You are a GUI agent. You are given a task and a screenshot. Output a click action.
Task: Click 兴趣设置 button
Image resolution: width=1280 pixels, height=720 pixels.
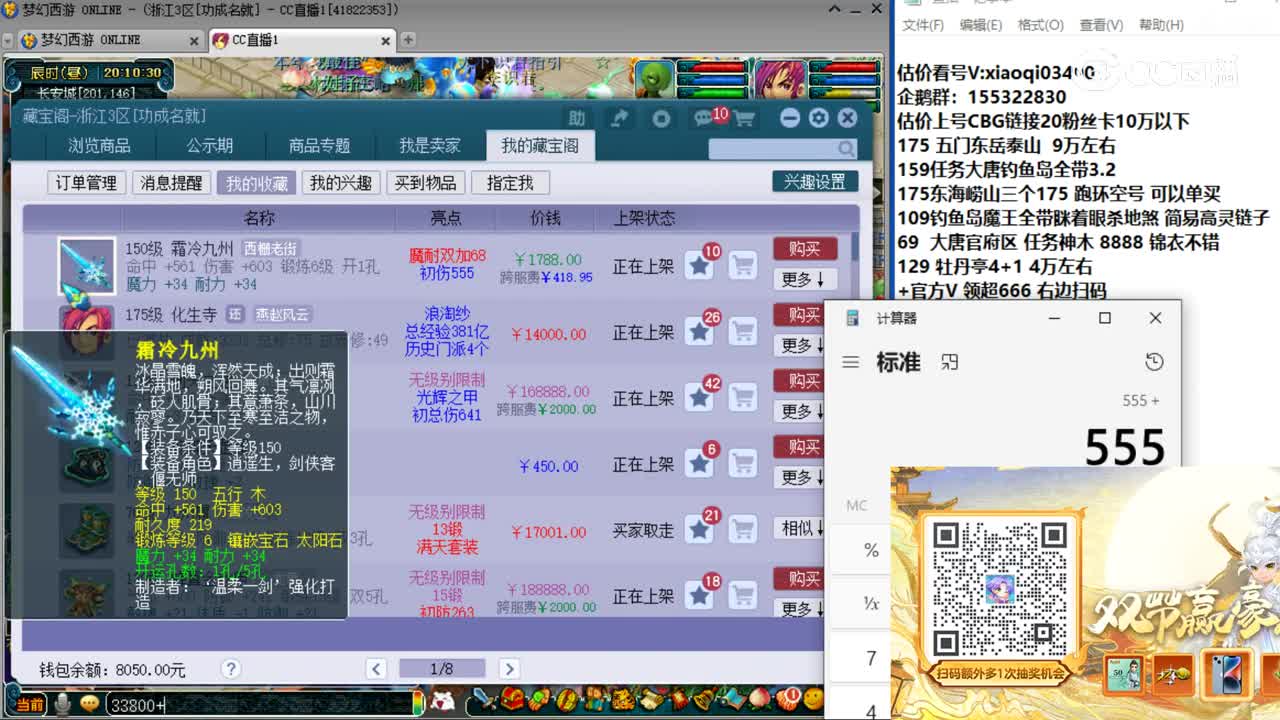(x=815, y=182)
